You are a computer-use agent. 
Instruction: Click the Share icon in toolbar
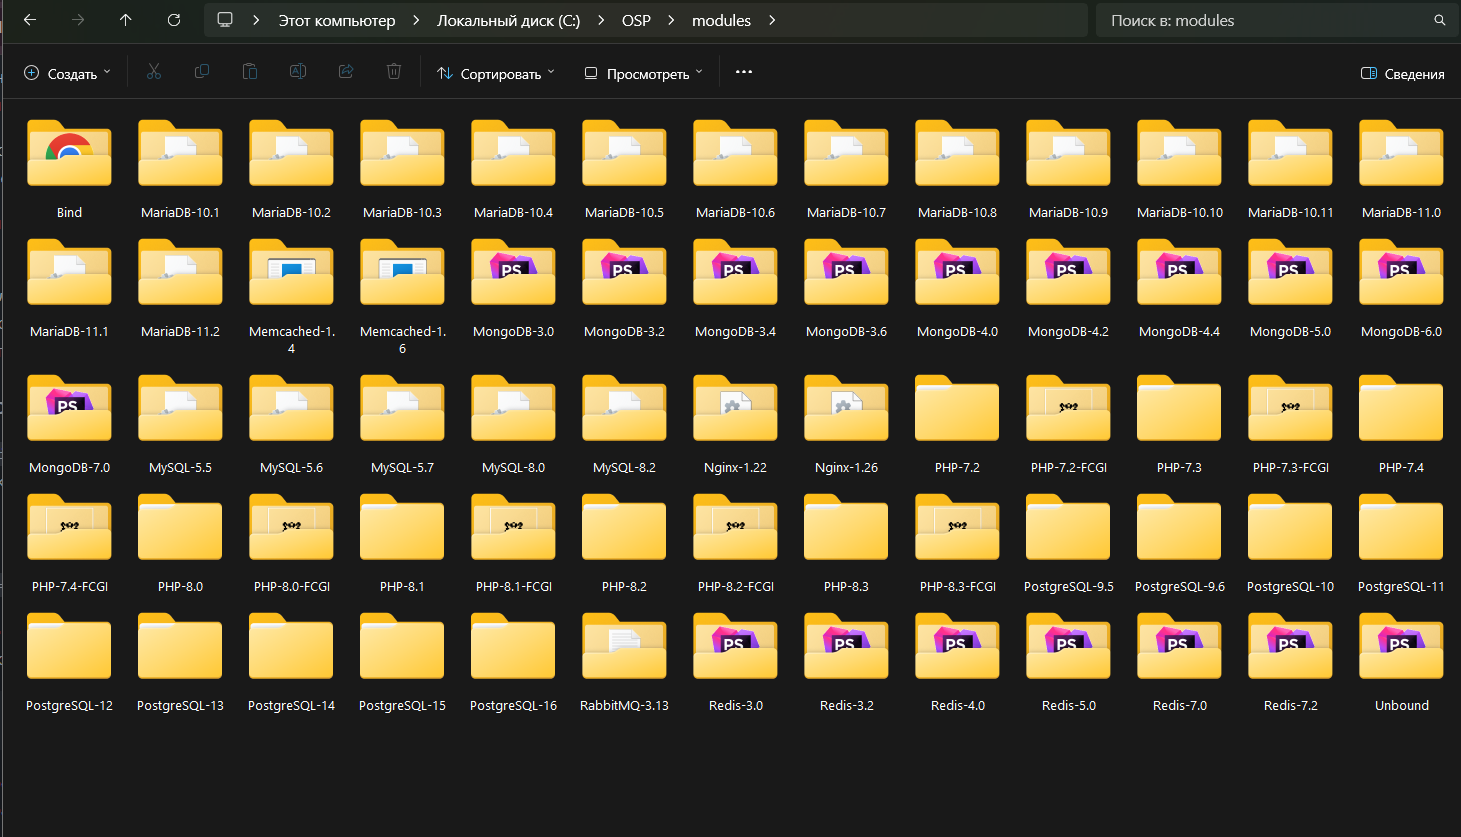346,72
